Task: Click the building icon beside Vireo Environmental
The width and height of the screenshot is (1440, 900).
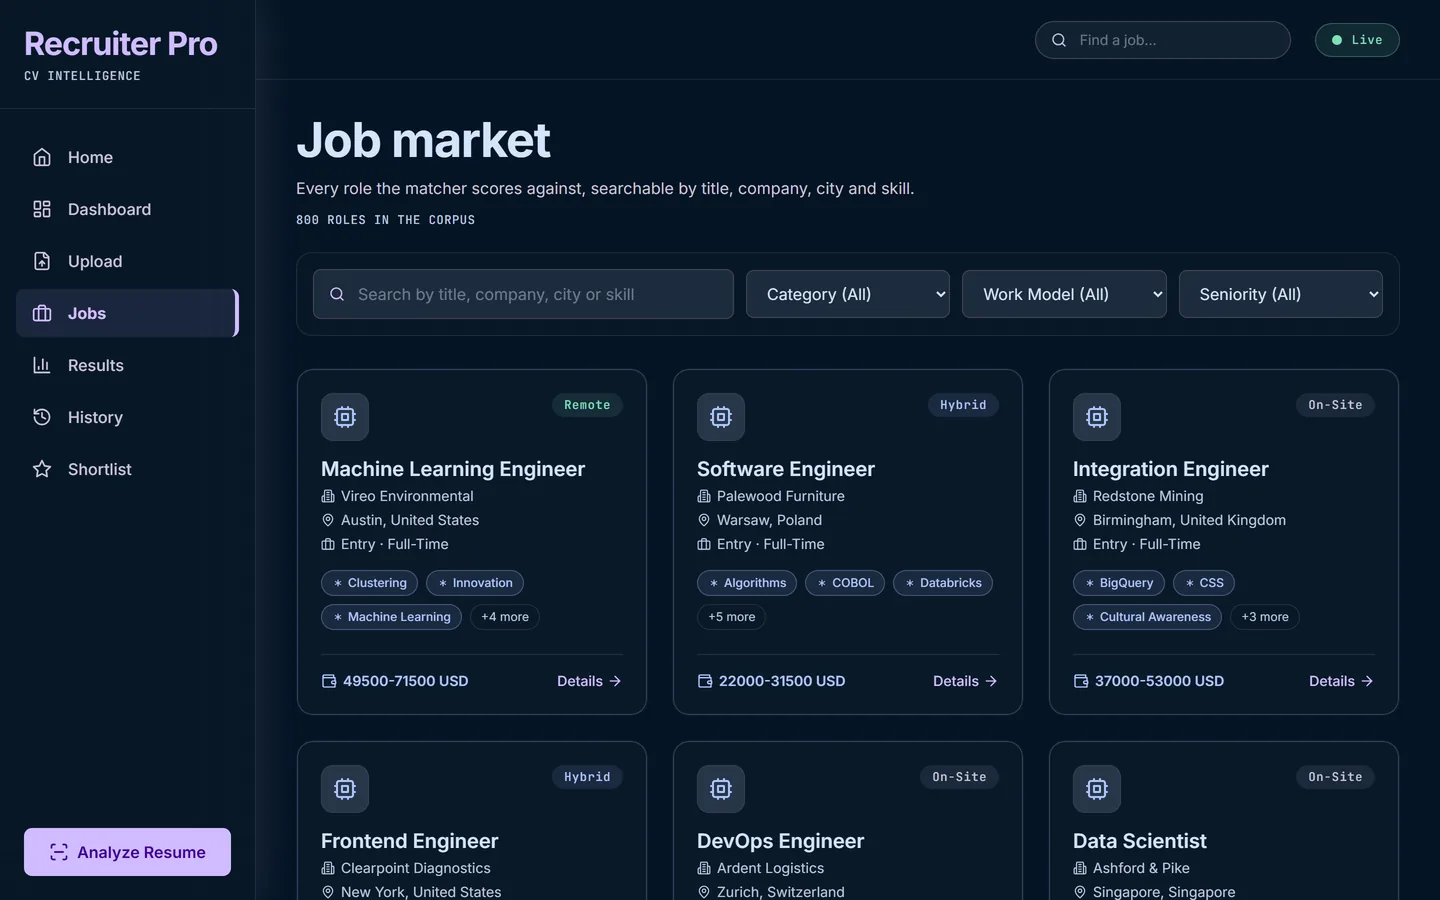Action: click(x=328, y=496)
